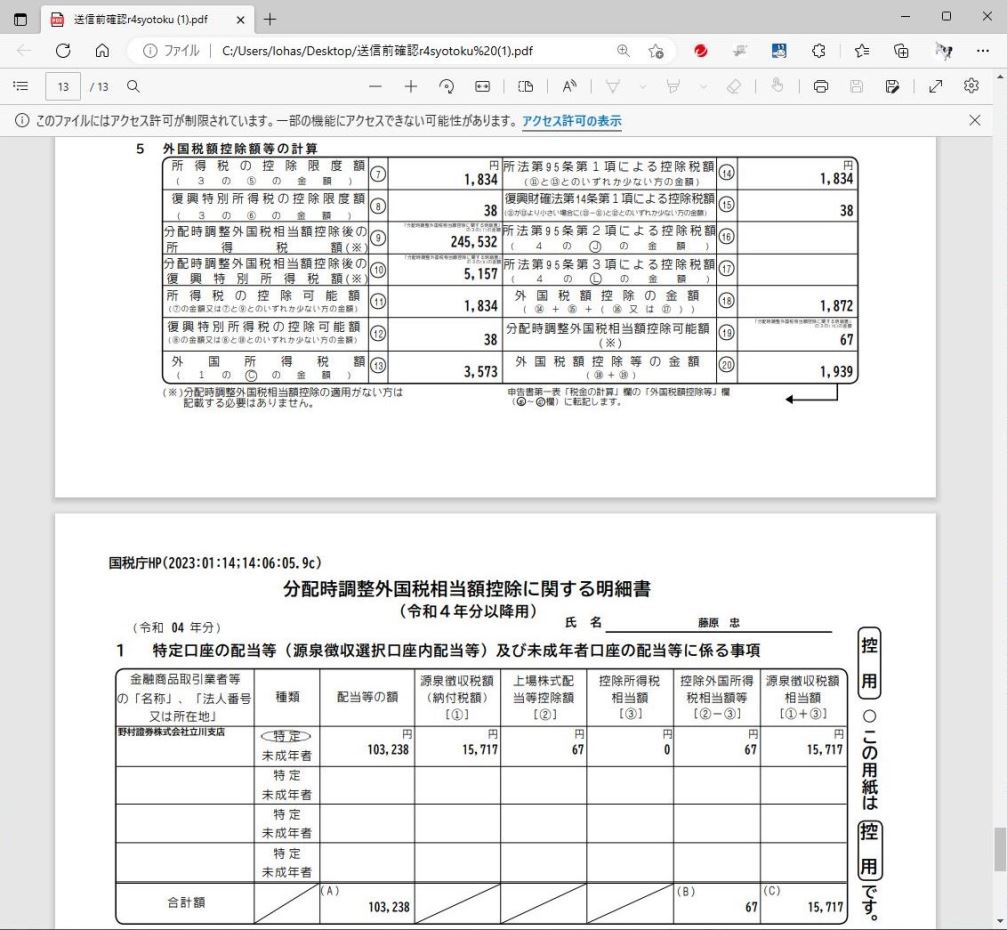The width and height of the screenshot is (1007, 930).
Task: Search within the PDF
Action: (133, 86)
